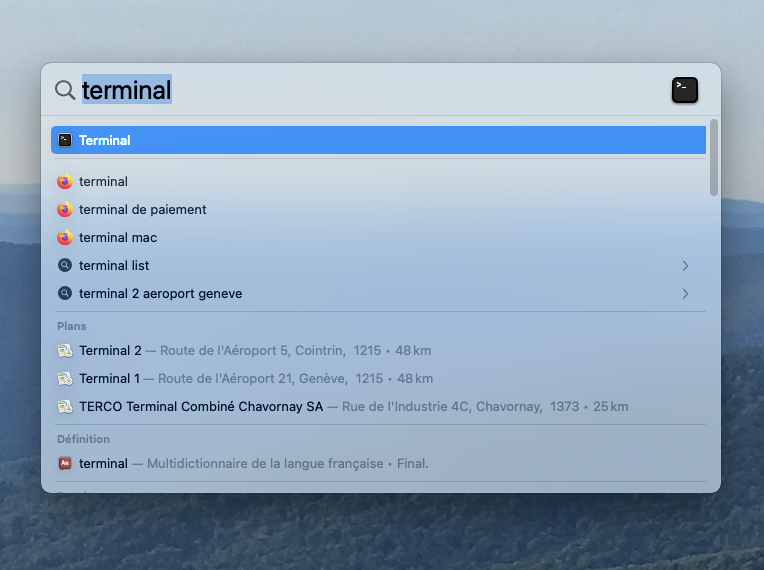This screenshot has width=764, height=570.
Task: Click Firefox icon beside 'terminal mac'
Action: click(x=65, y=238)
